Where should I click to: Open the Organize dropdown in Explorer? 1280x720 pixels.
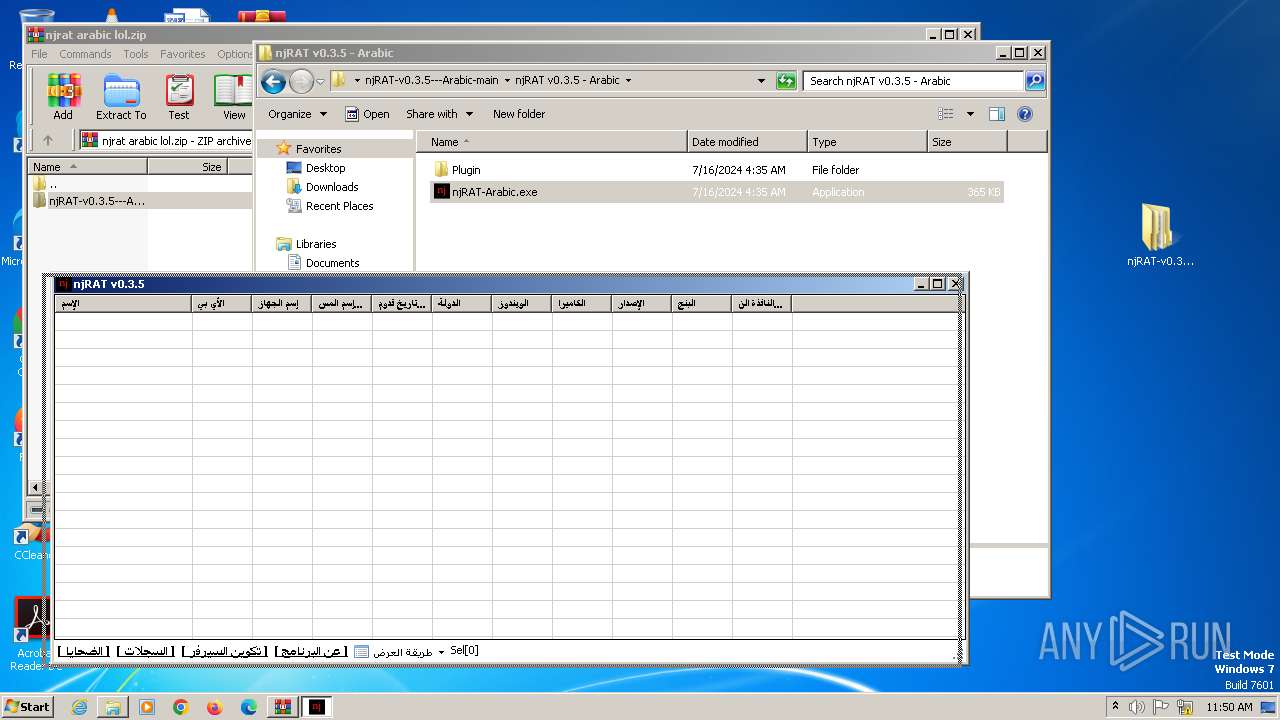pos(297,114)
